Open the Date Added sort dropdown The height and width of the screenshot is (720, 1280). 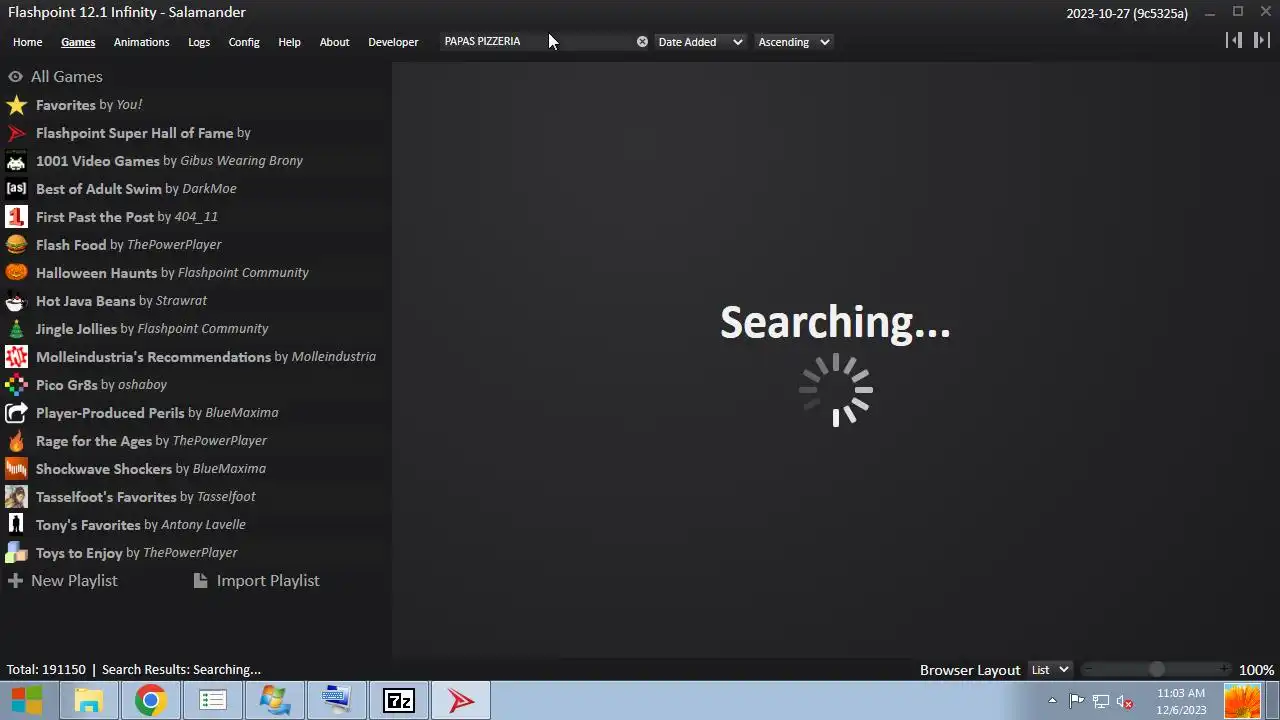[700, 42]
